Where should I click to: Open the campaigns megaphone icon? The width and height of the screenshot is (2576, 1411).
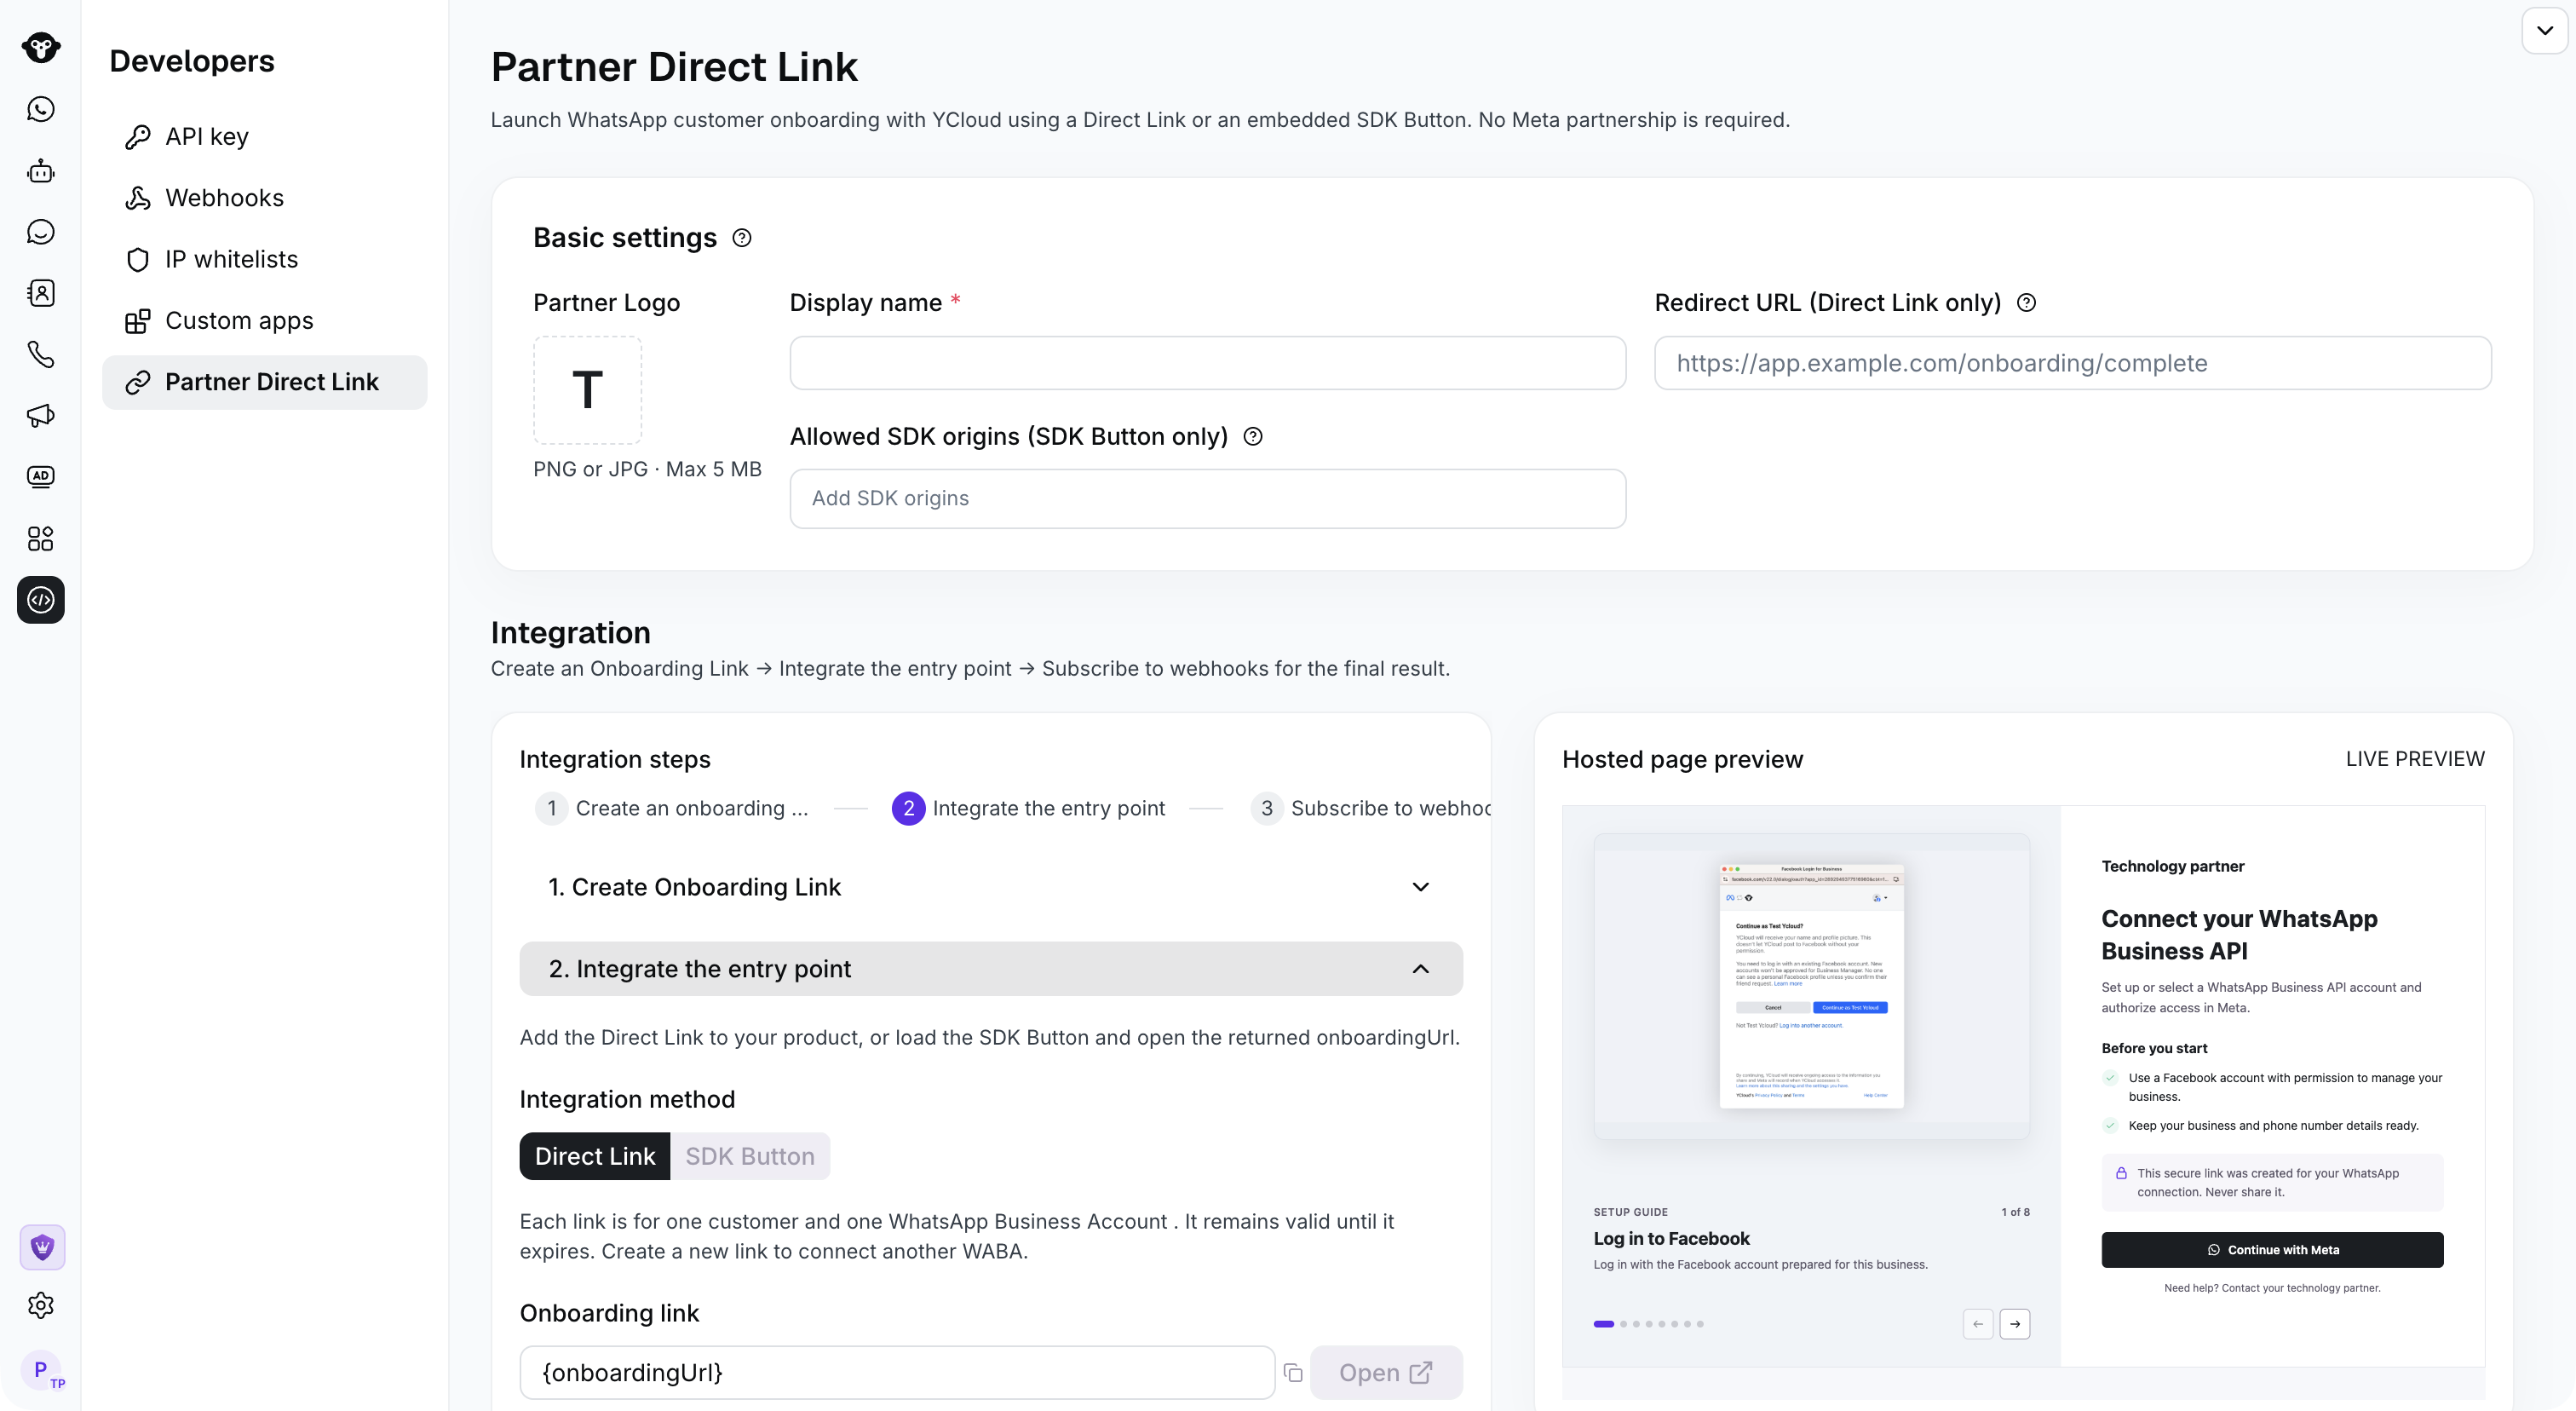coord(40,415)
